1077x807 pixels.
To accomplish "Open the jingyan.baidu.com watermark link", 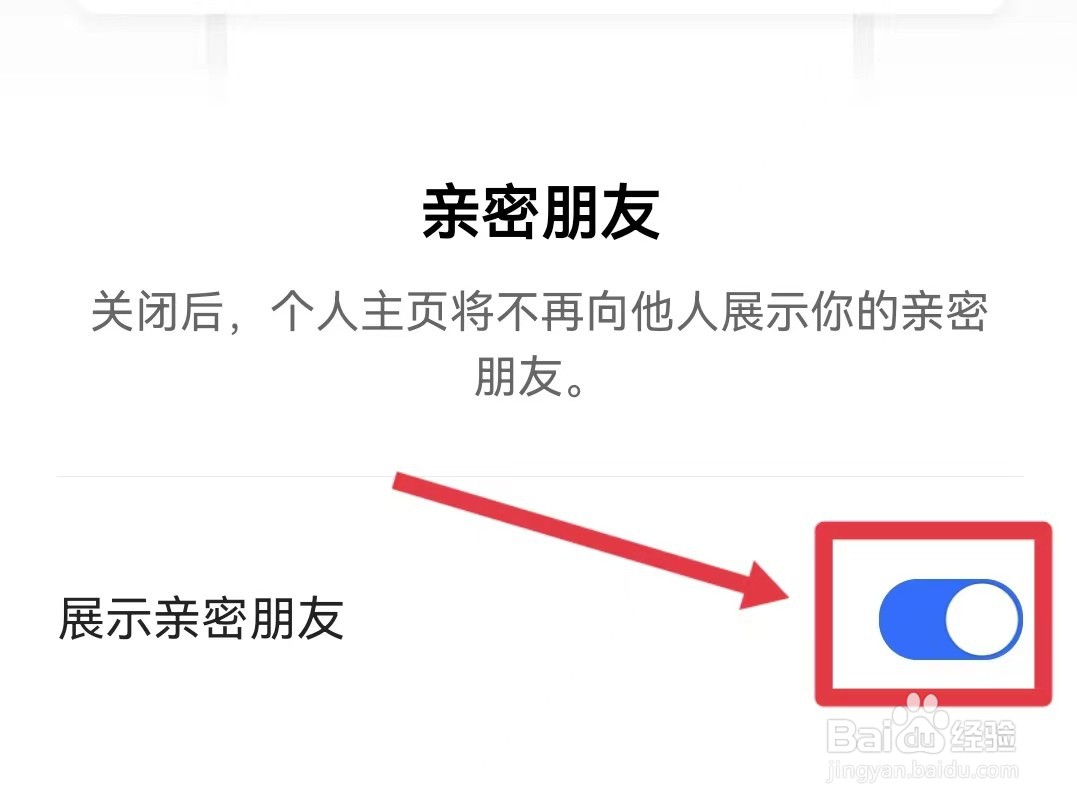I will (923, 770).
